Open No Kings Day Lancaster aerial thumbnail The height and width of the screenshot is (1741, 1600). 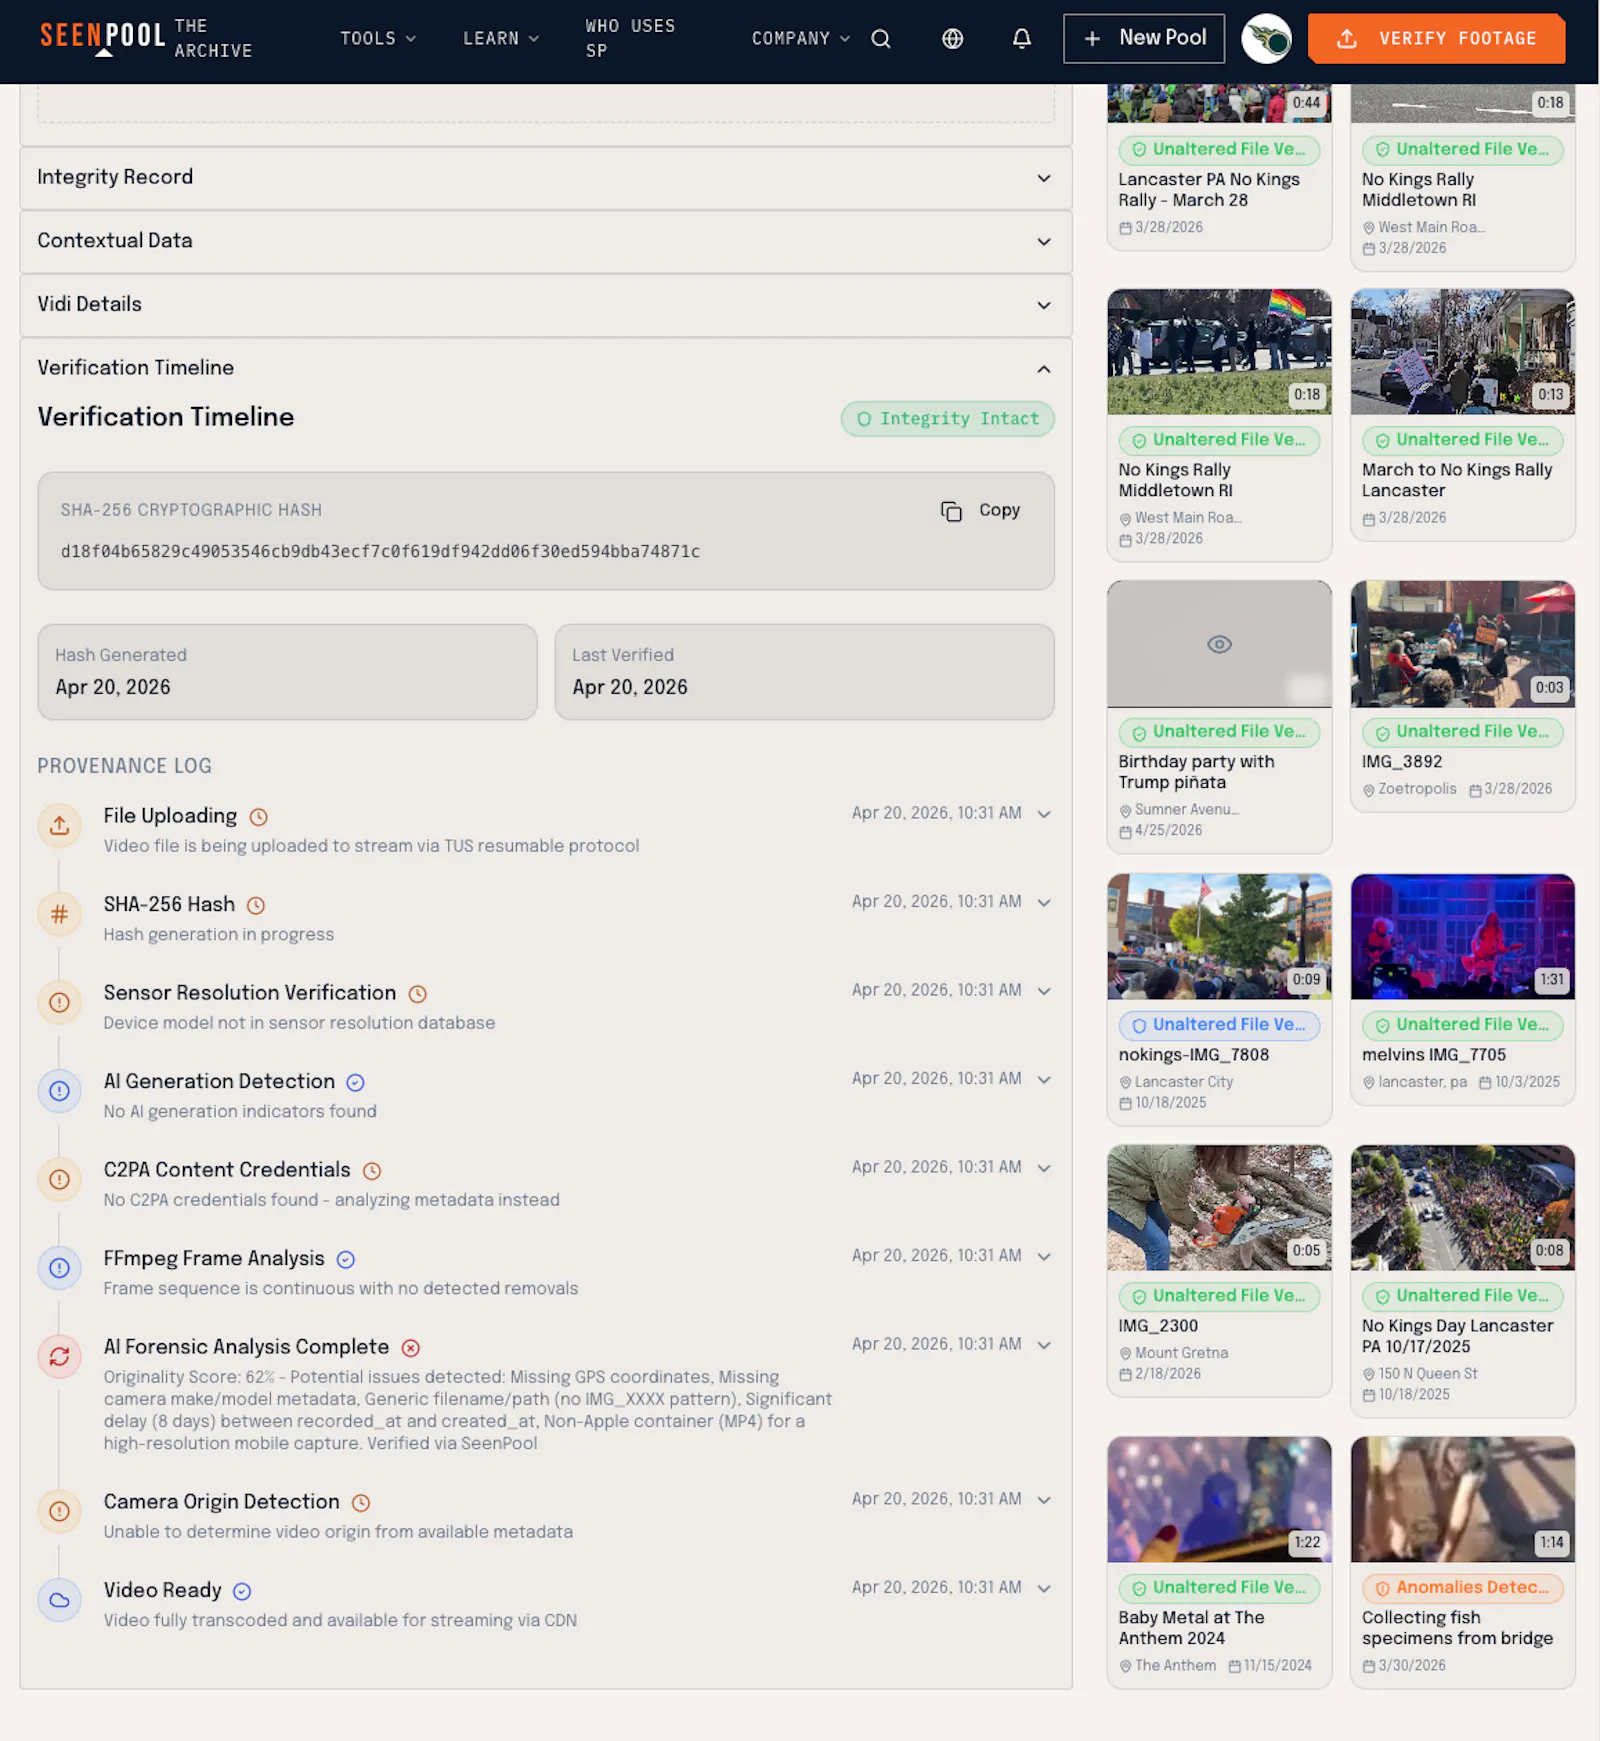(1462, 1208)
